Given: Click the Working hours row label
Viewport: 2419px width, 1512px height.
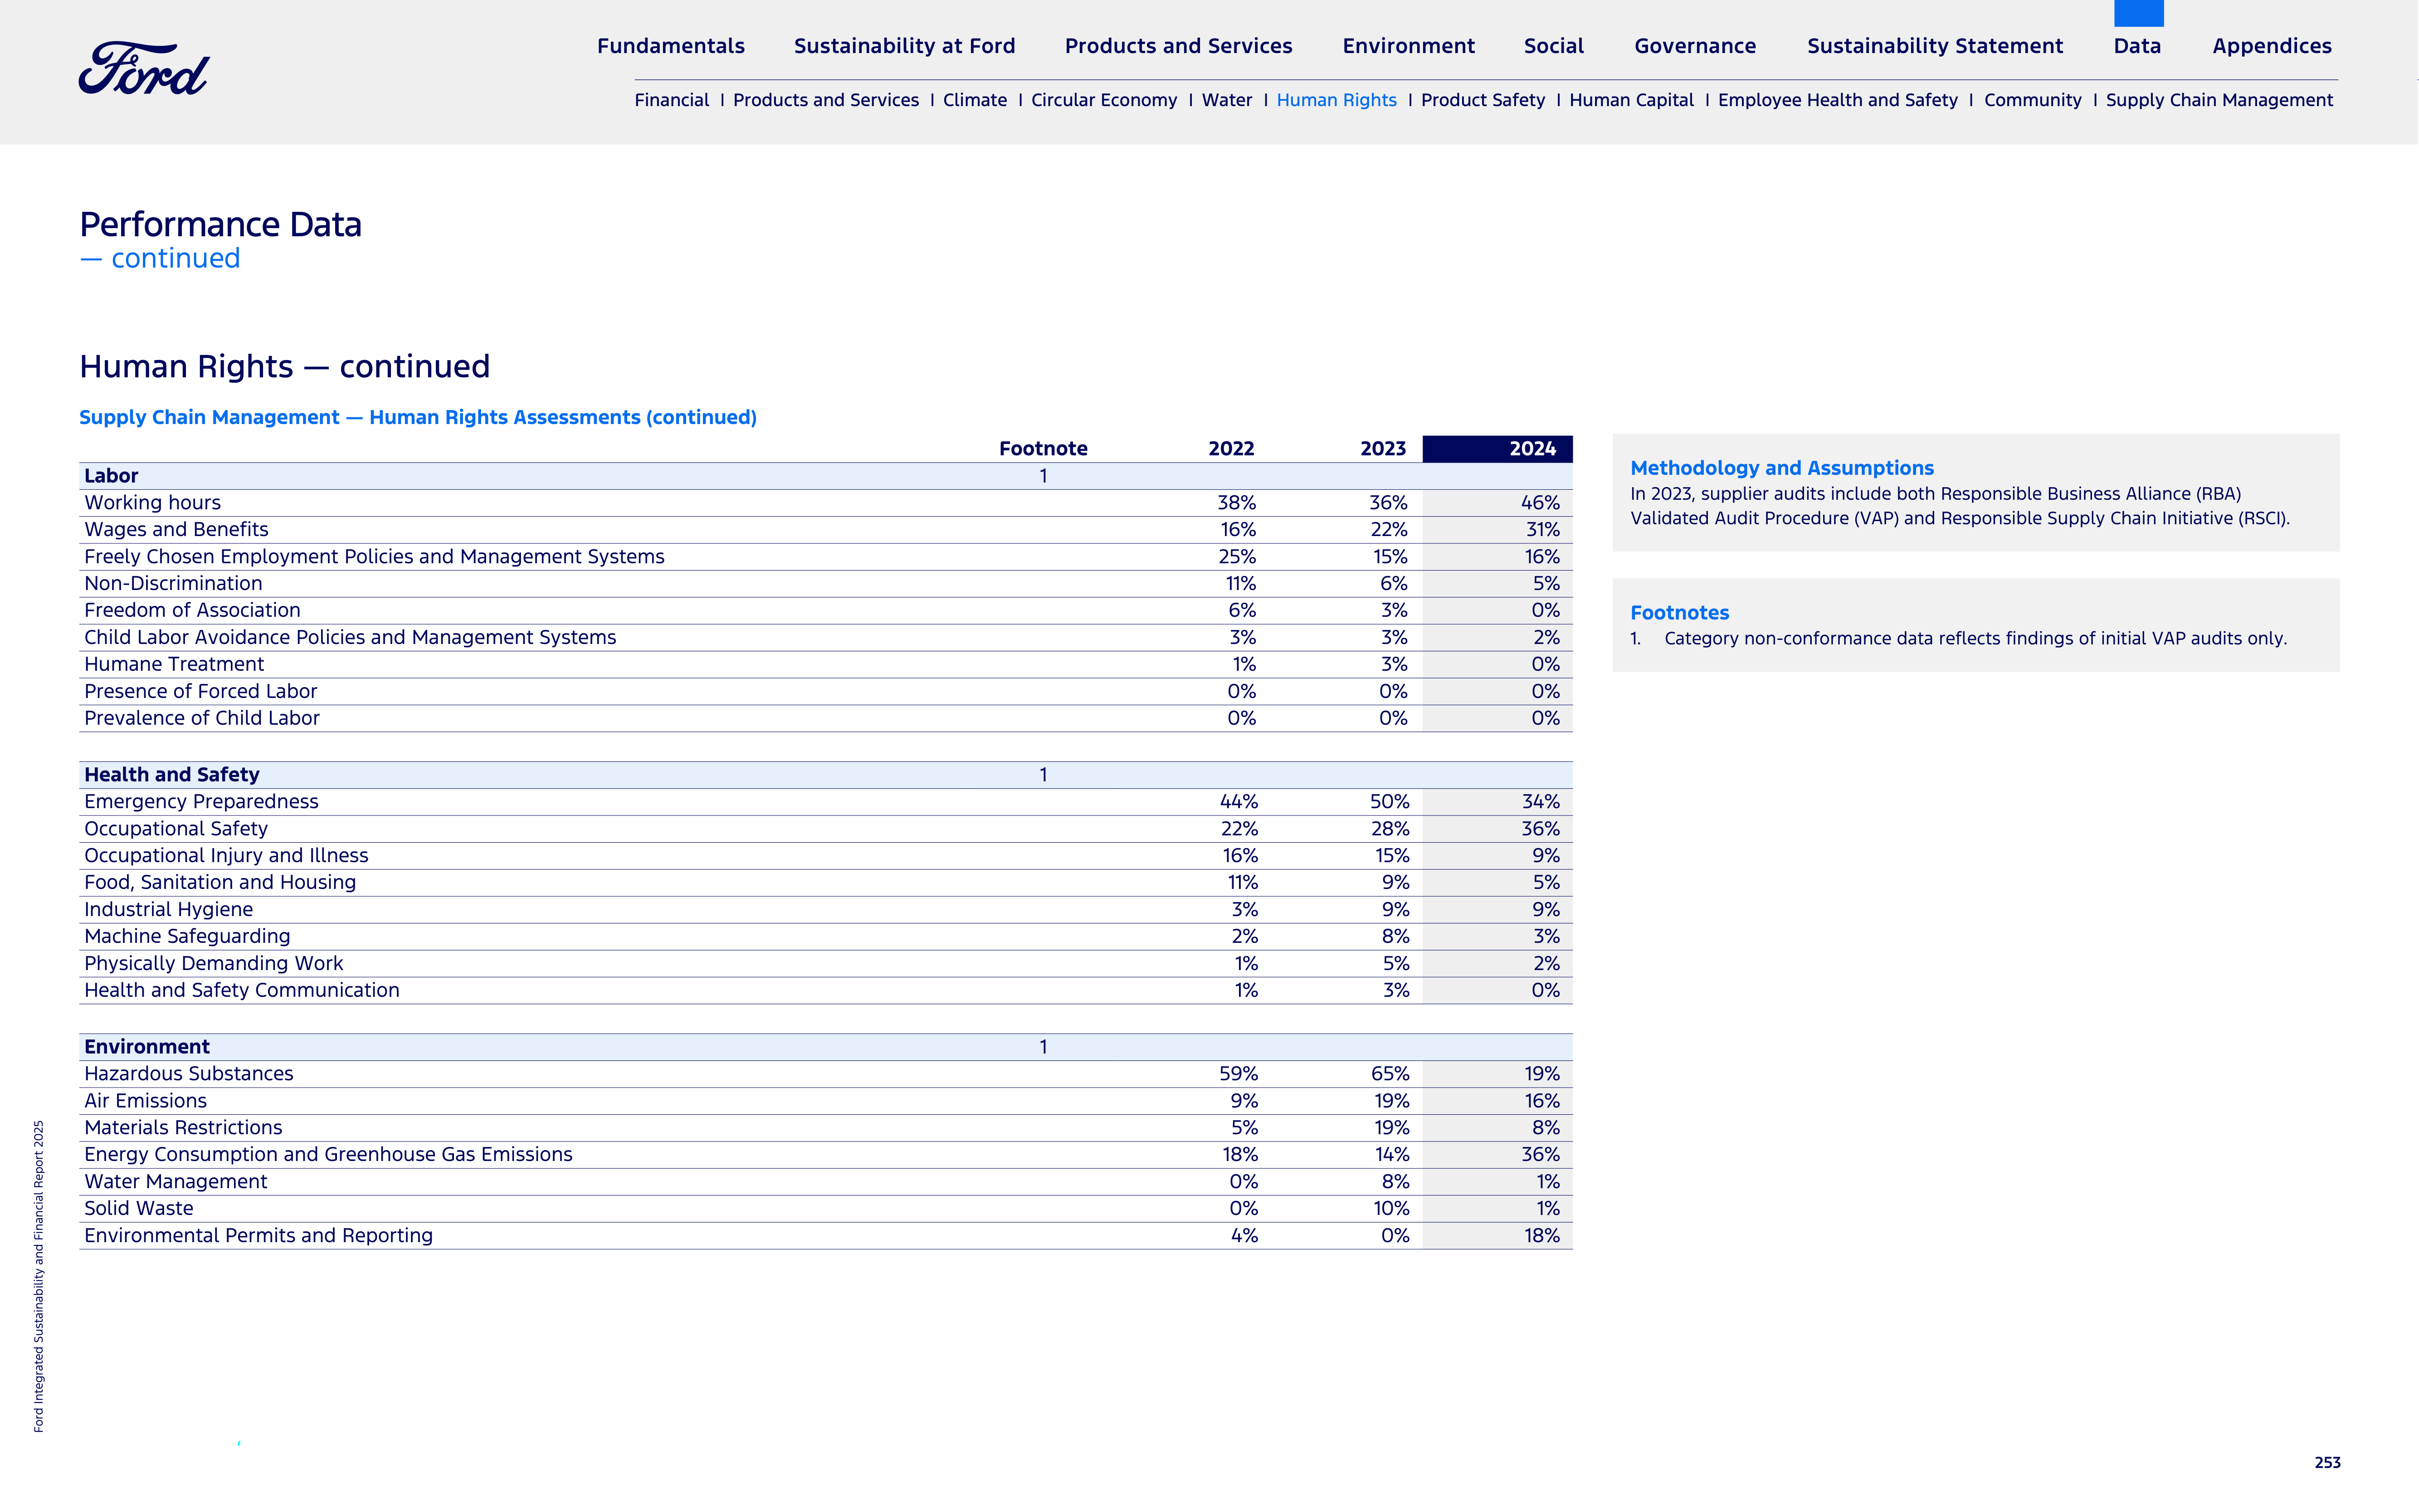Looking at the screenshot, I should click(152, 503).
